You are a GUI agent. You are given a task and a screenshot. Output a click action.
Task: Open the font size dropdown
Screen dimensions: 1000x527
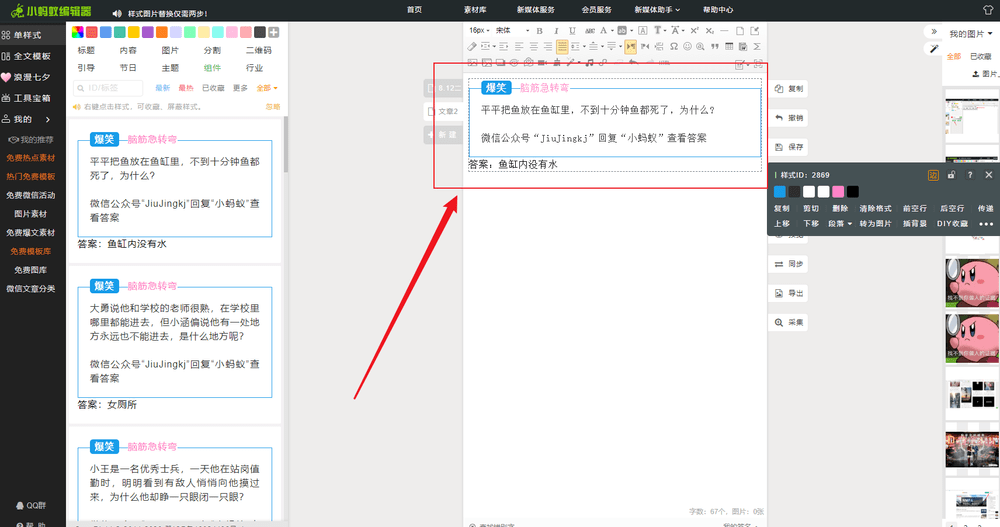(x=479, y=31)
